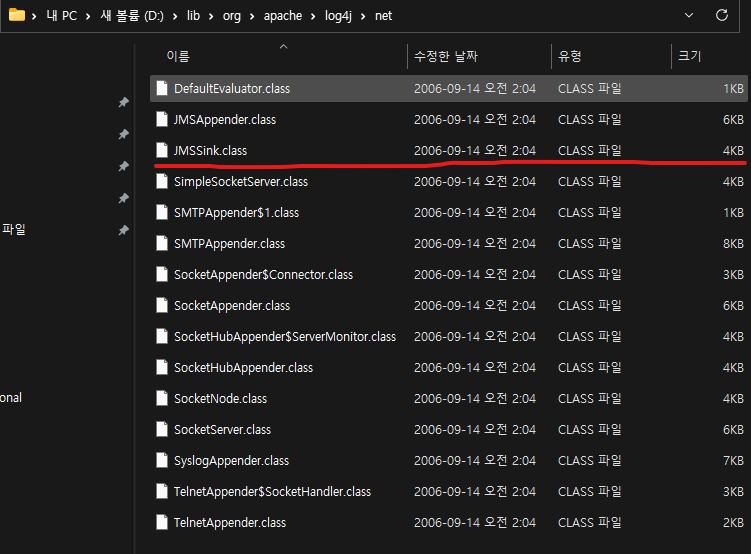Select SocketNode.class file icon

[x=162, y=398]
